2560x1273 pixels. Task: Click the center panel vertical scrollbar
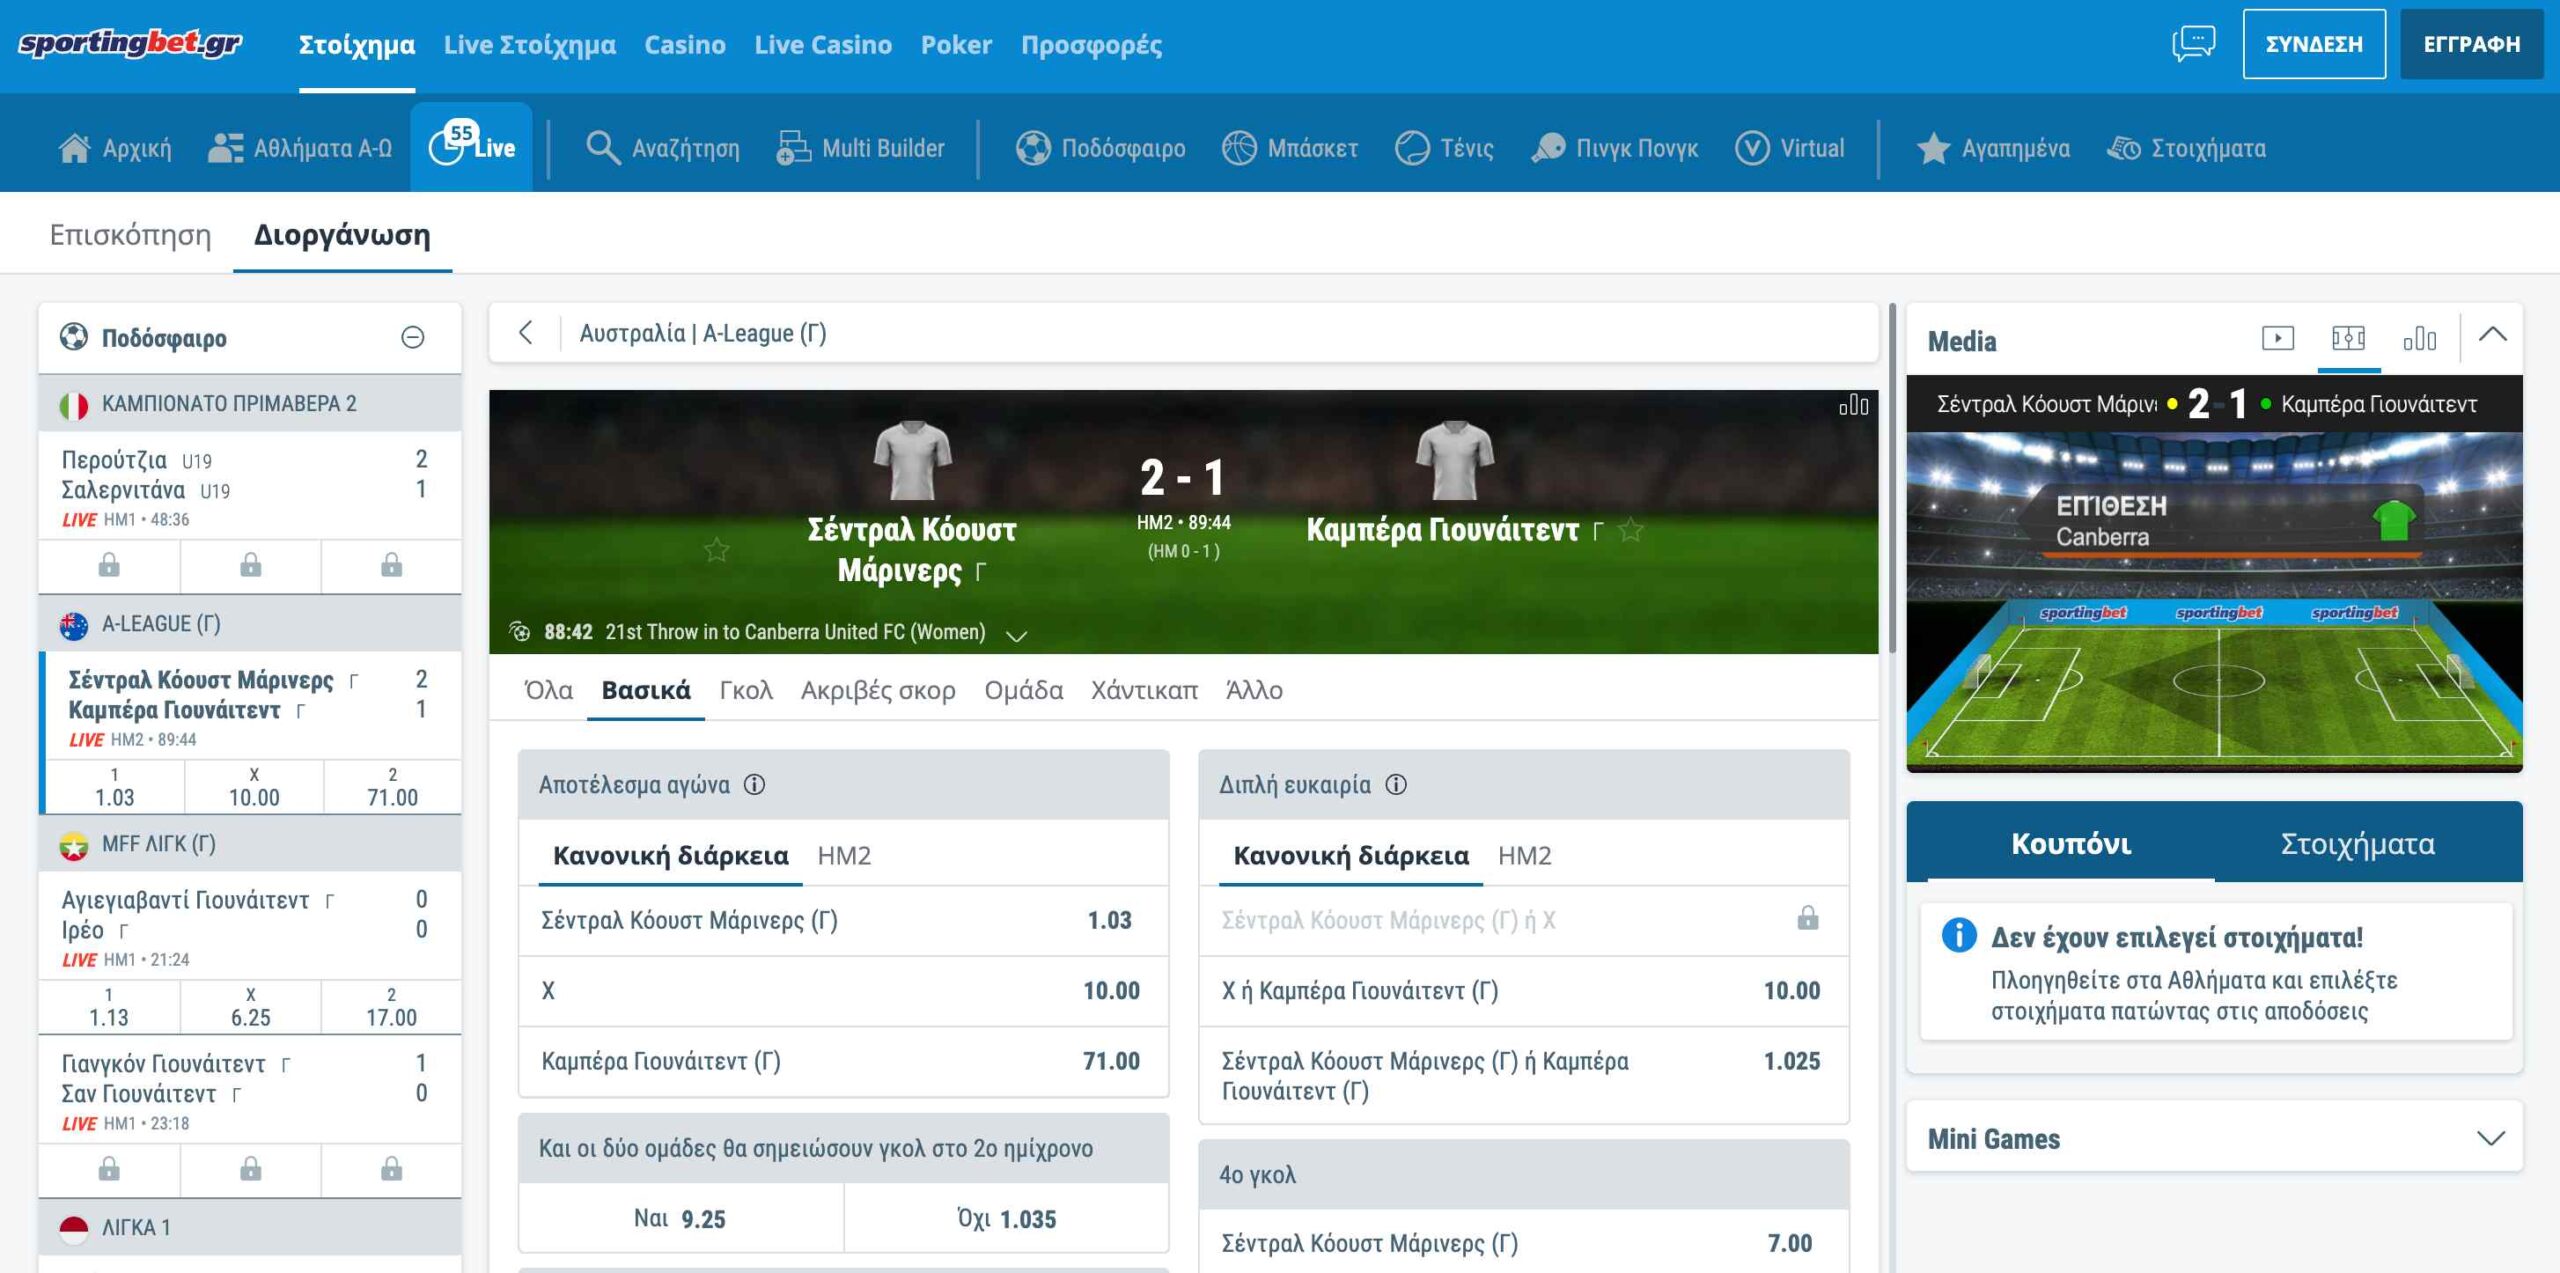(x=1891, y=478)
